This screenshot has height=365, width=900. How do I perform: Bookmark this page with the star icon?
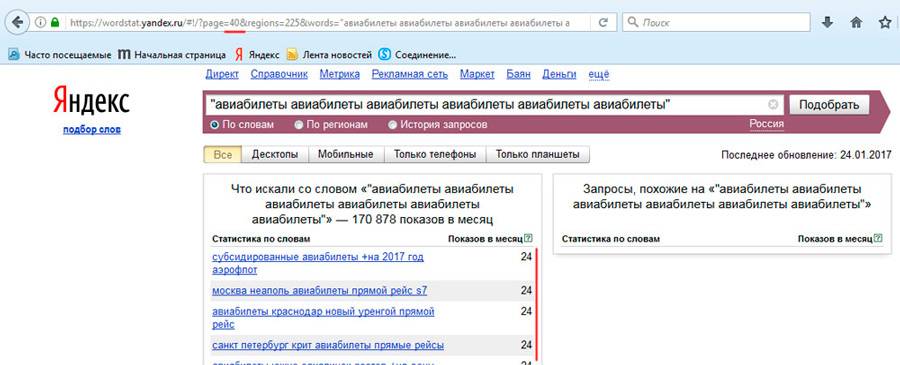tap(885, 22)
